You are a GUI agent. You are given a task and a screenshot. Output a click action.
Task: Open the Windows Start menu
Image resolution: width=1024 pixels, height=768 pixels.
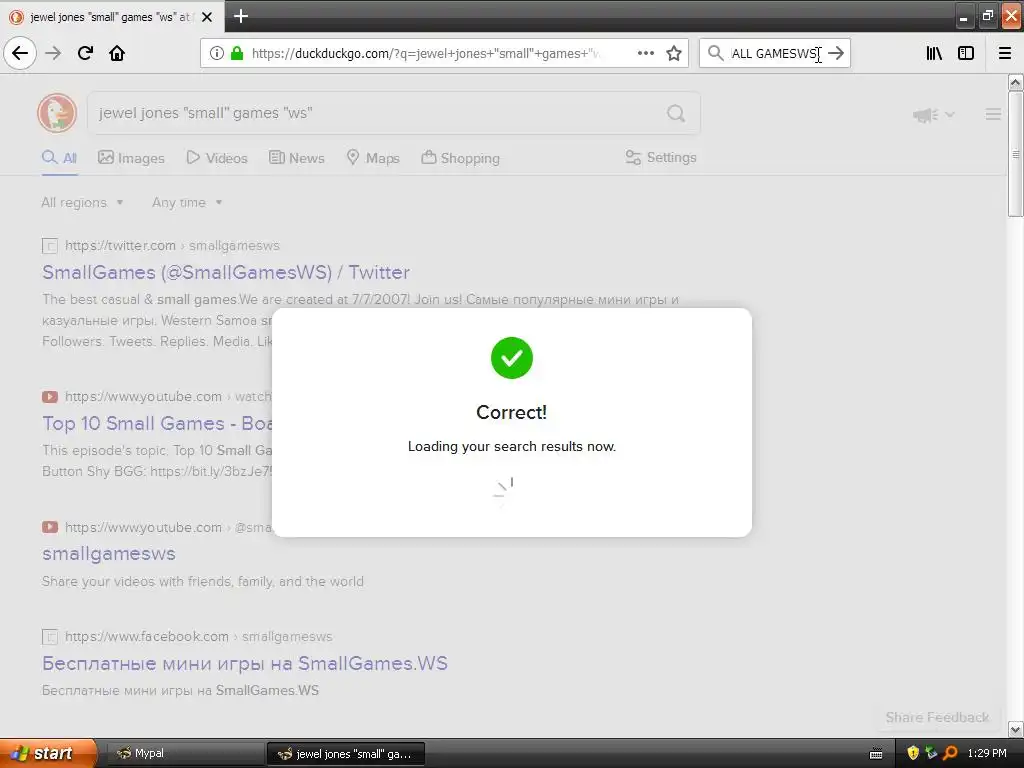pos(48,753)
